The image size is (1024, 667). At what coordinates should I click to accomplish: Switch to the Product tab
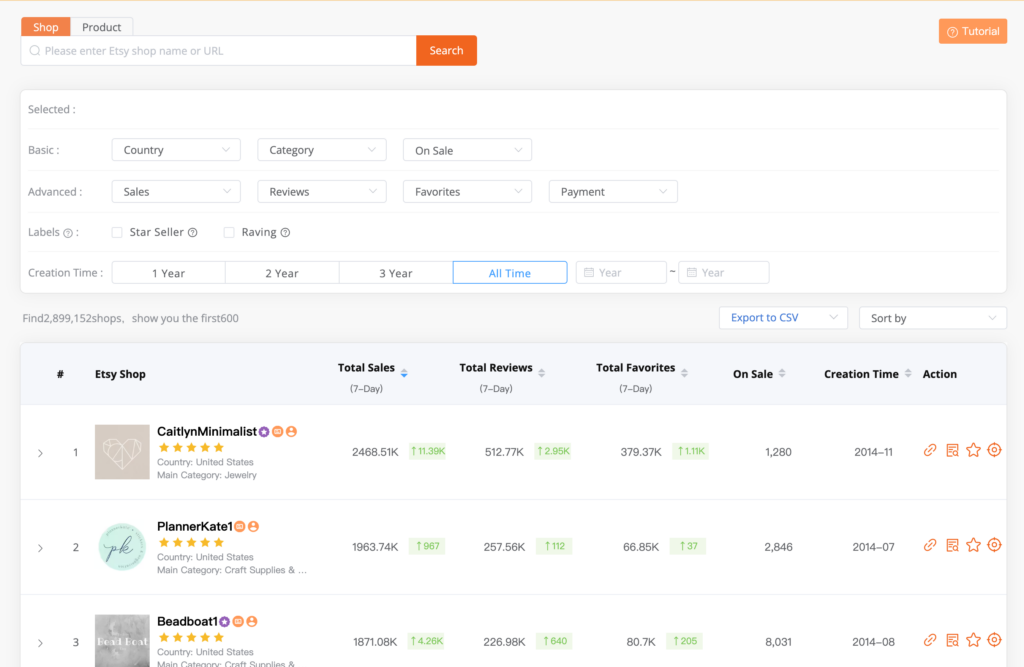pyautogui.click(x=102, y=27)
